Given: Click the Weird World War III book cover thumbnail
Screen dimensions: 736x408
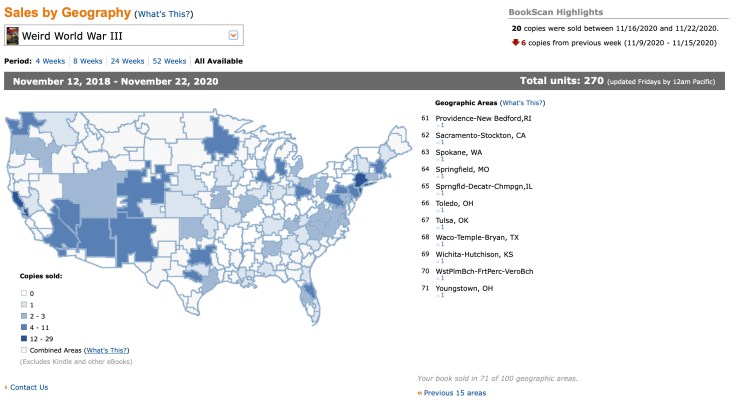Looking at the screenshot, I should coord(13,36).
